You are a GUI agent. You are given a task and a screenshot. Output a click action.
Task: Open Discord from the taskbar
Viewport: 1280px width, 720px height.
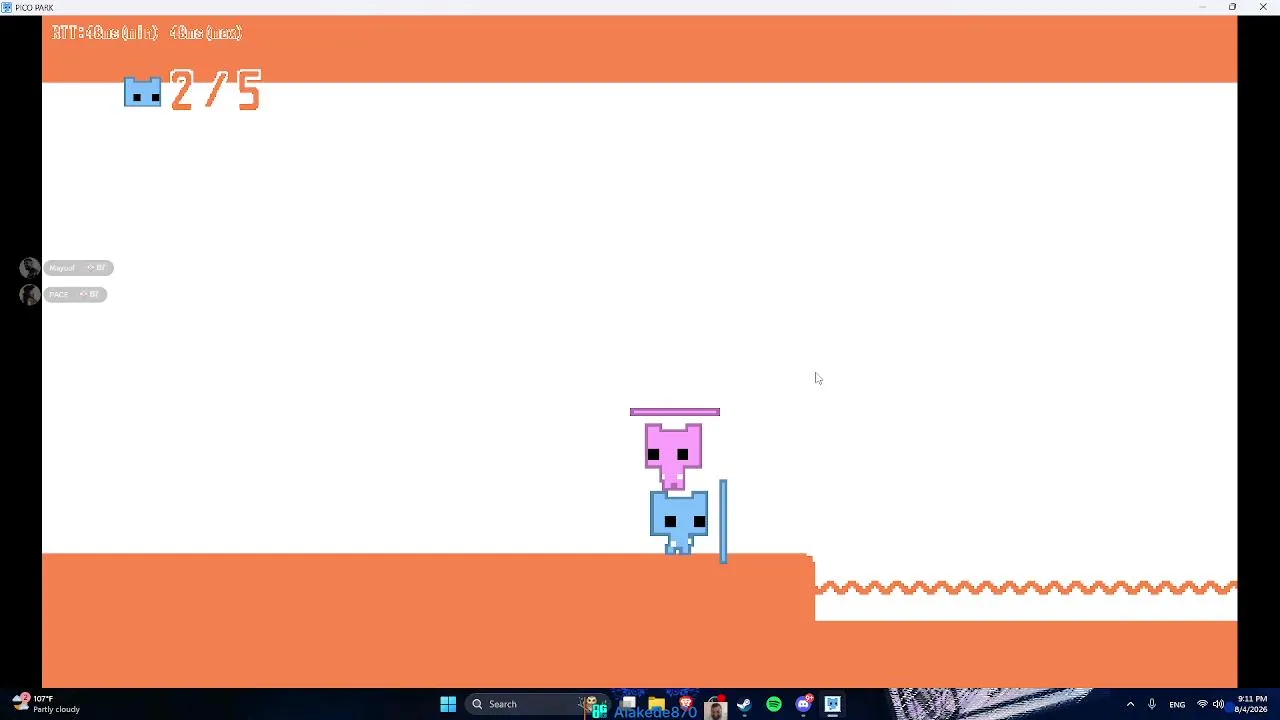click(x=803, y=704)
